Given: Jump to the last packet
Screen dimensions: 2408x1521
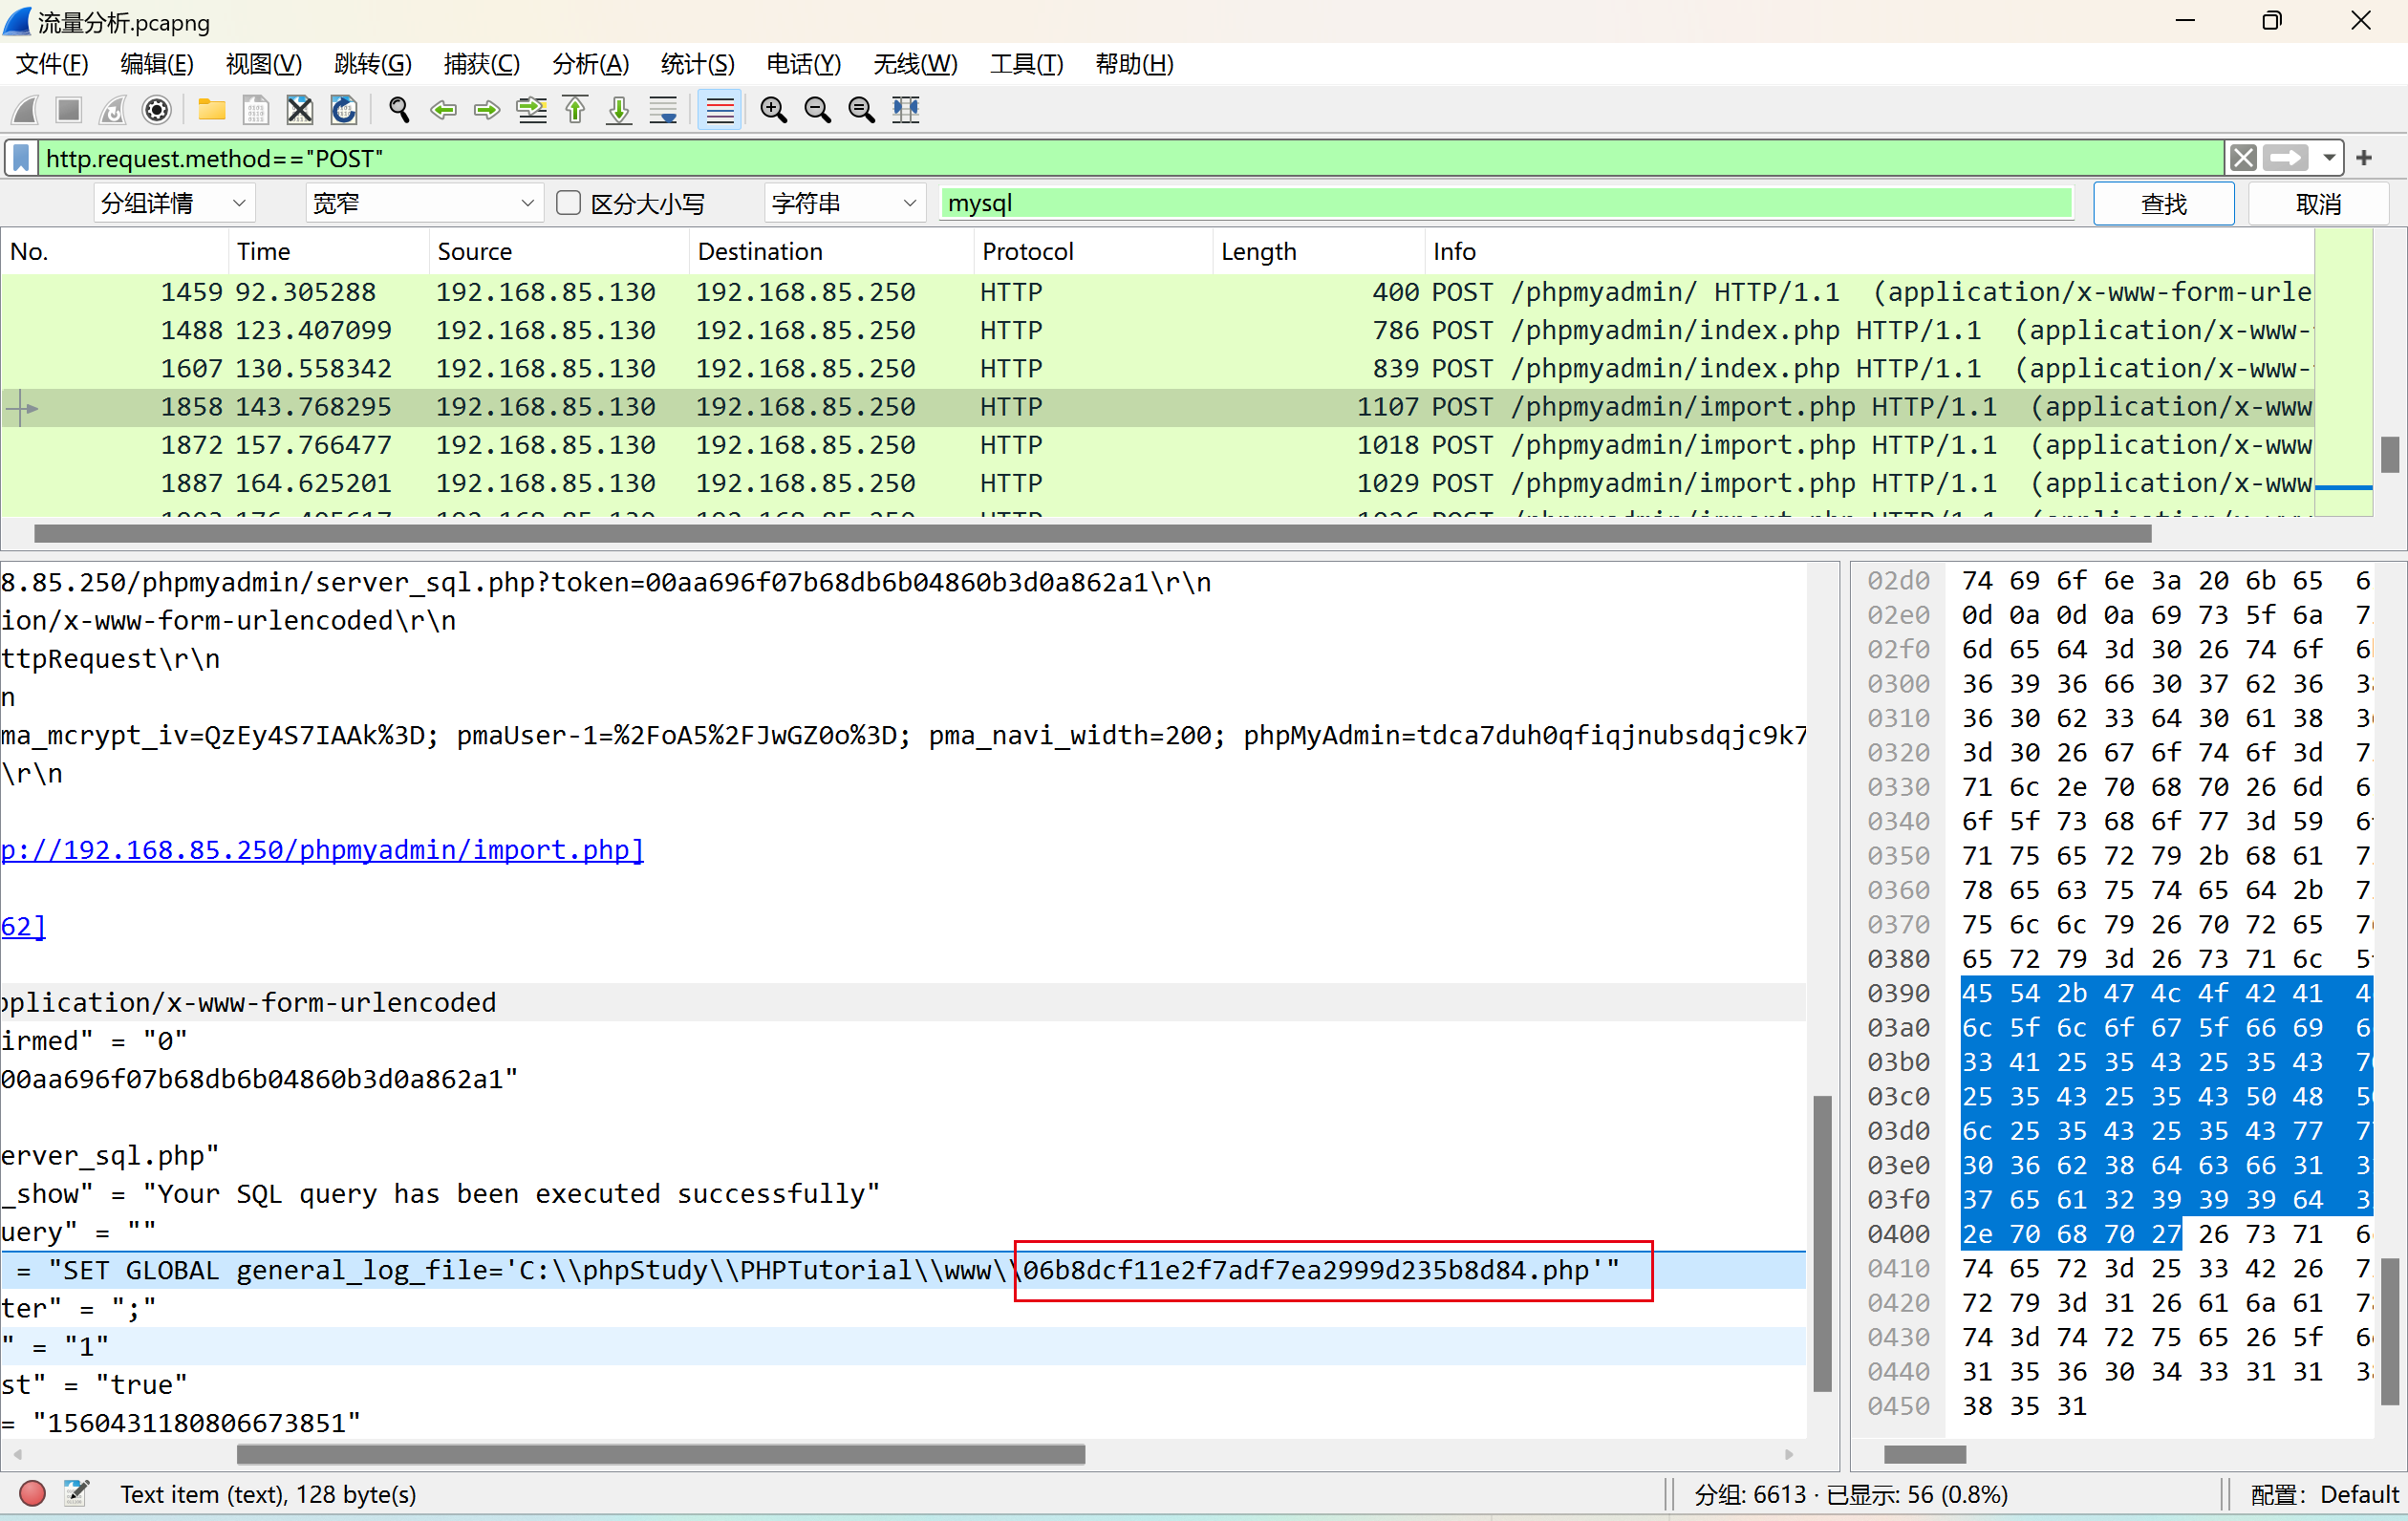Looking at the screenshot, I should tap(619, 109).
